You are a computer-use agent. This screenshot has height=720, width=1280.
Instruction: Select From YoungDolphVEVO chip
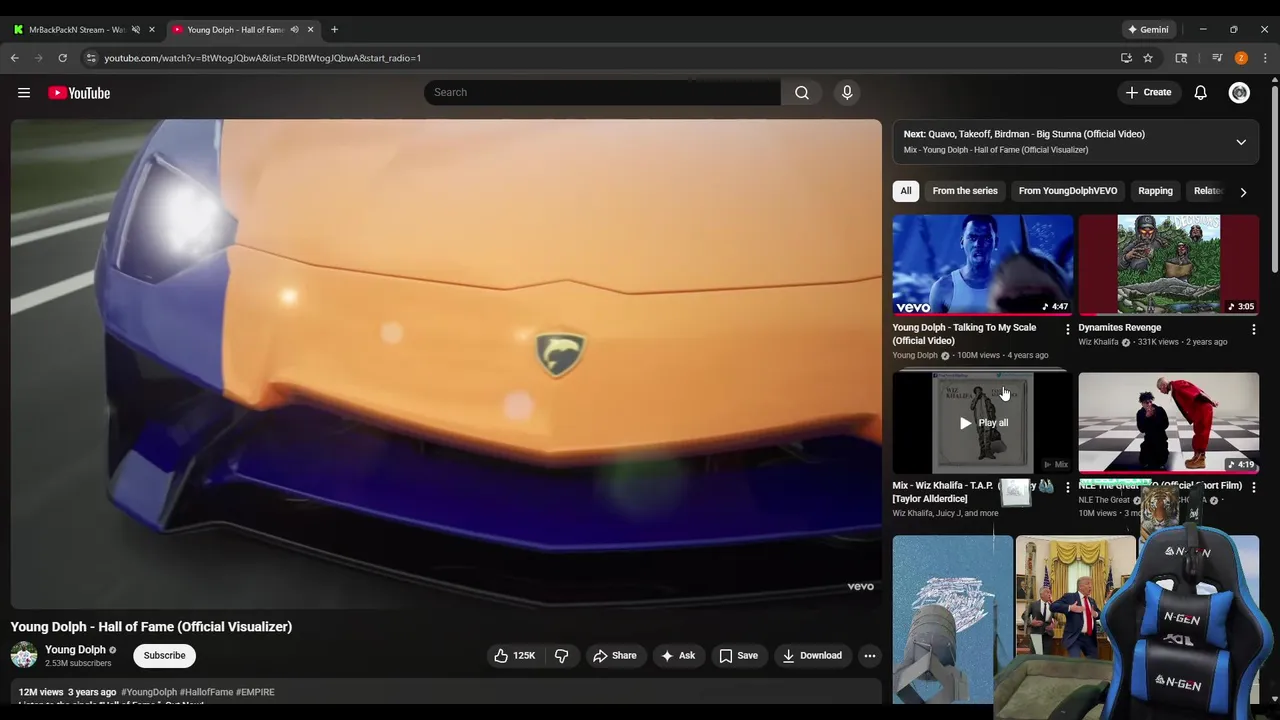click(x=1068, y=191)
